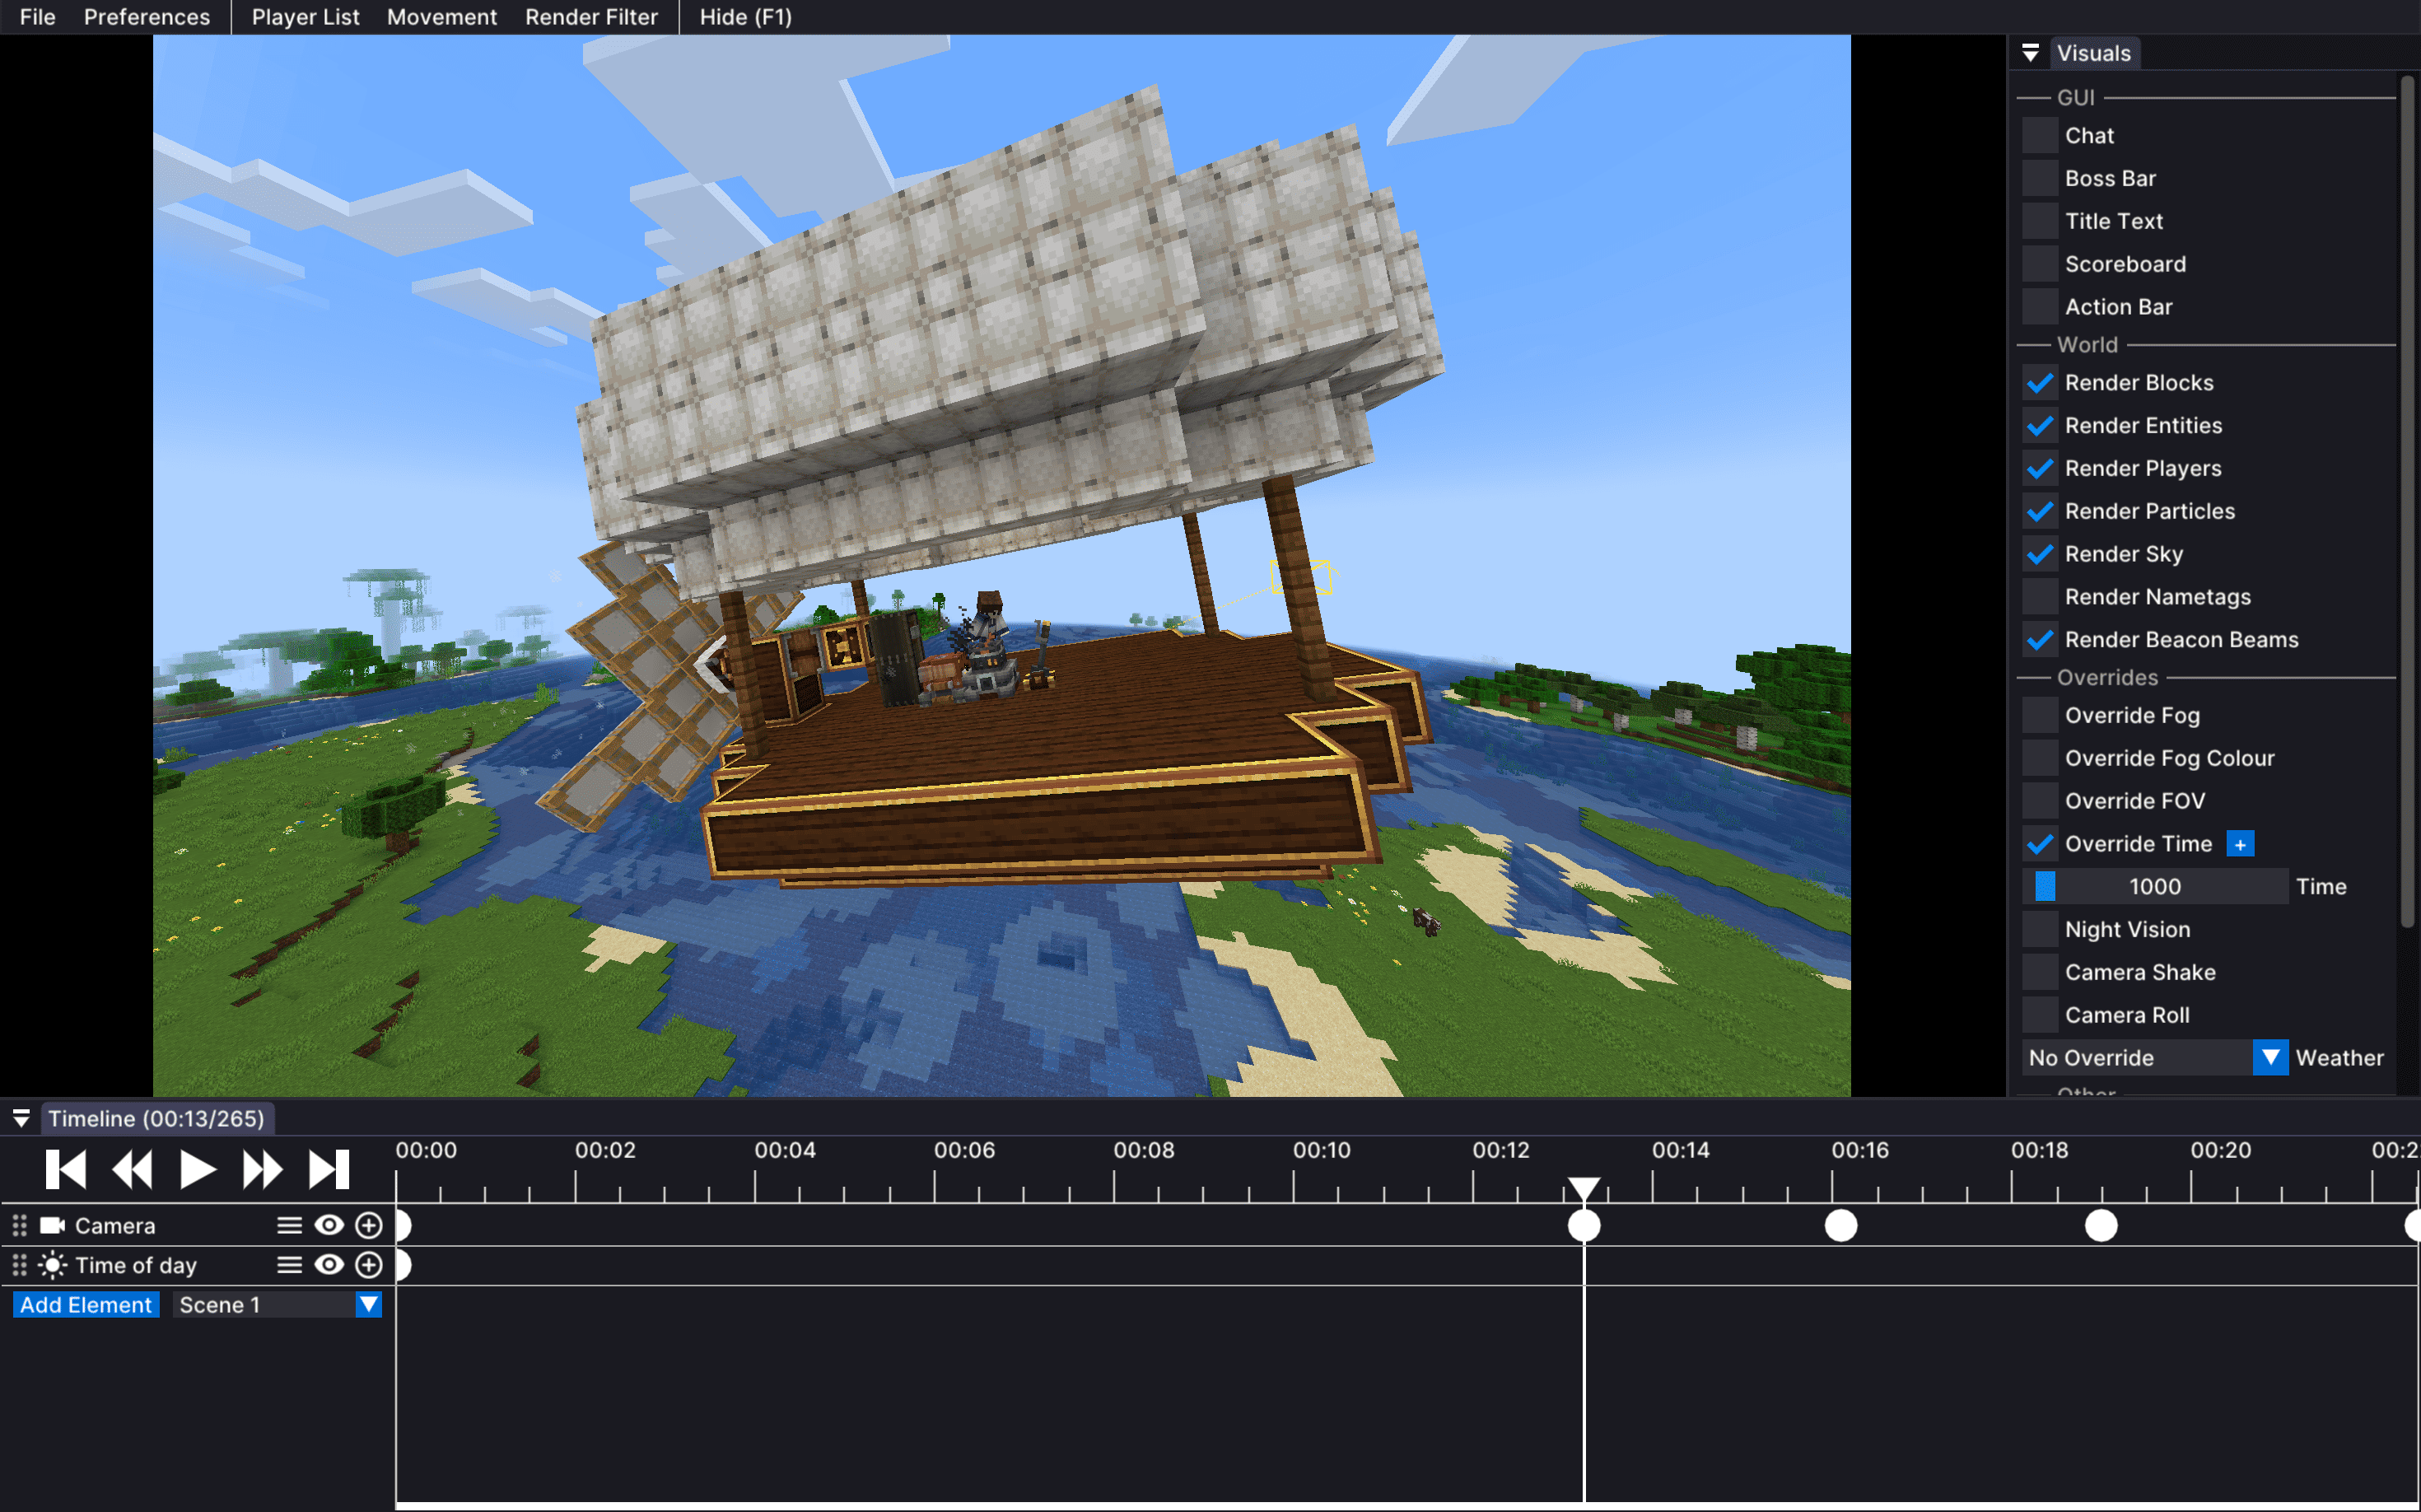Fast forward the timeline playback
Image resolution: width=2421 pixels, height=1512 pixels.
coord(262,1169)
